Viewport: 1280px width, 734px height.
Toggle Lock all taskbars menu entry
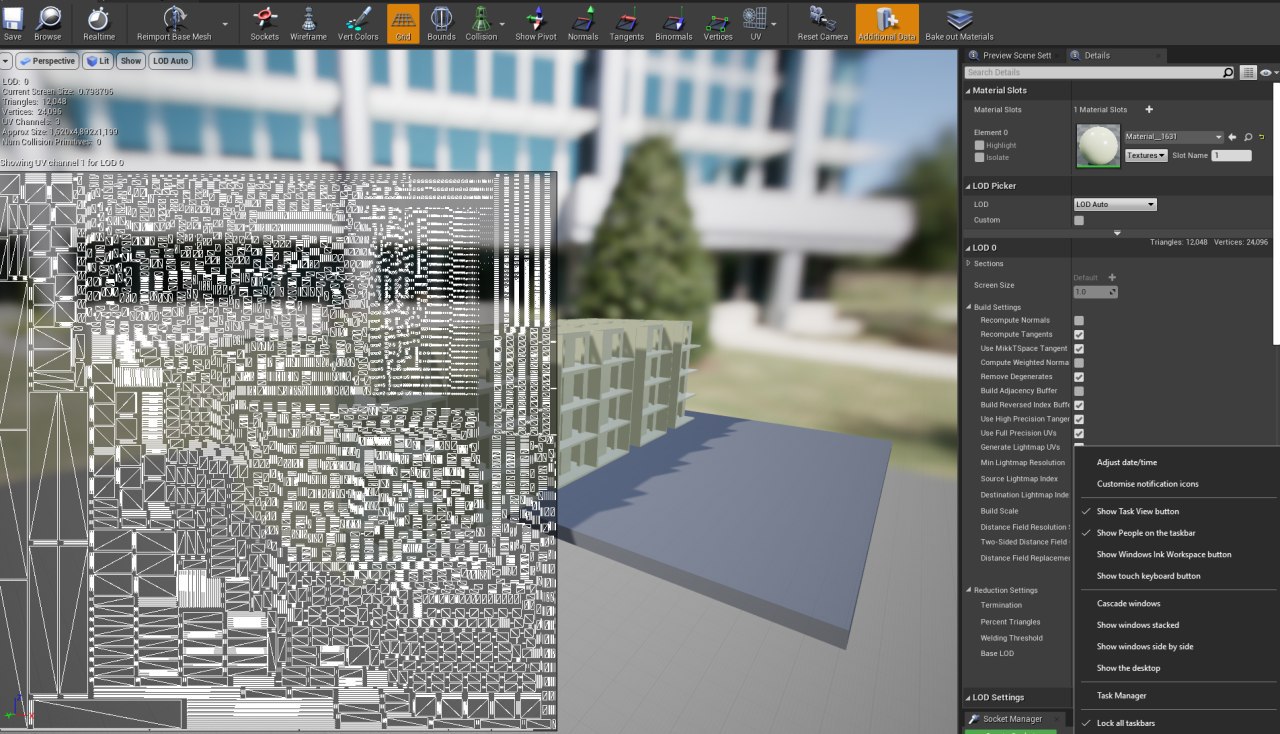(1128, 722)
